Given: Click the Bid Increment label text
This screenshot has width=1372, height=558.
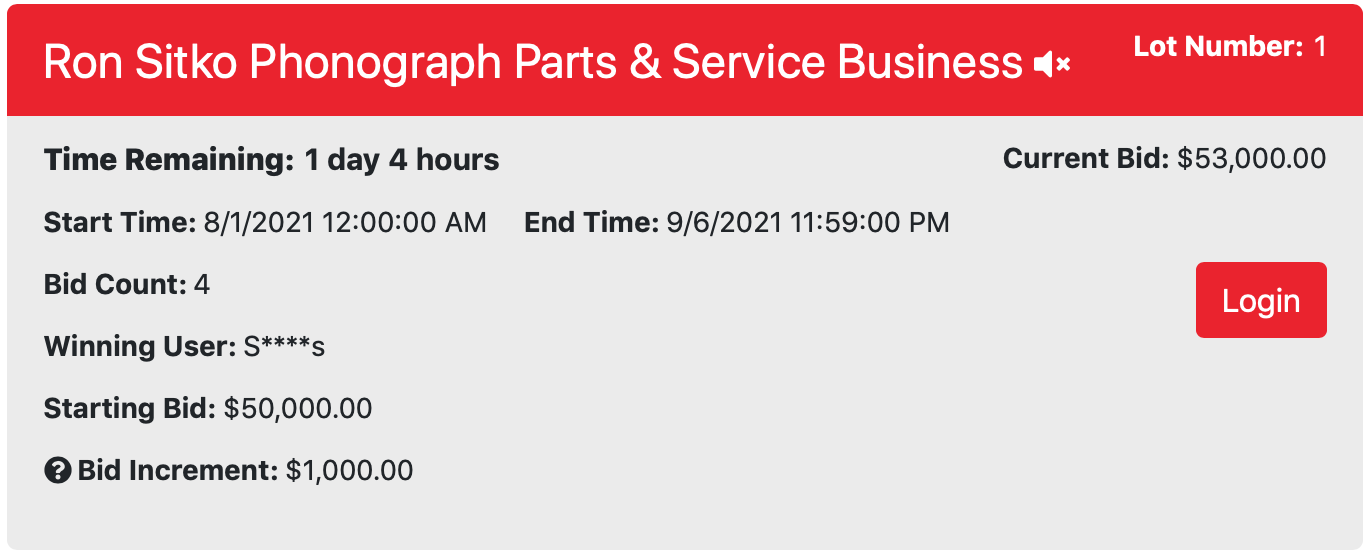Looking at the screenshot, I should [177, 470].
